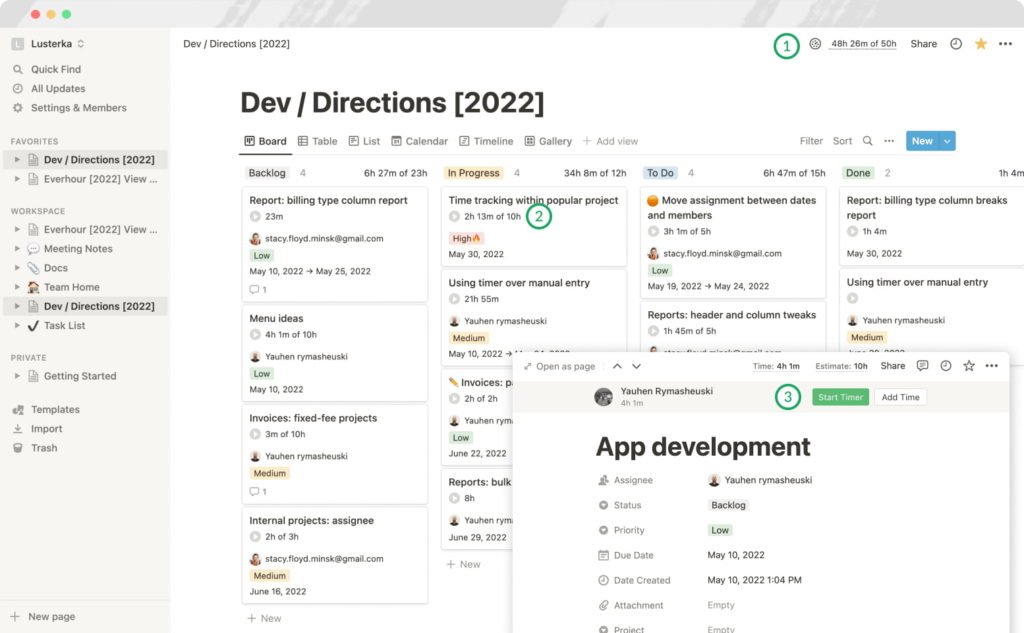
Task: Open the page options ellipsis menu
Action: pyautogui.click(x=1007, y=44)
